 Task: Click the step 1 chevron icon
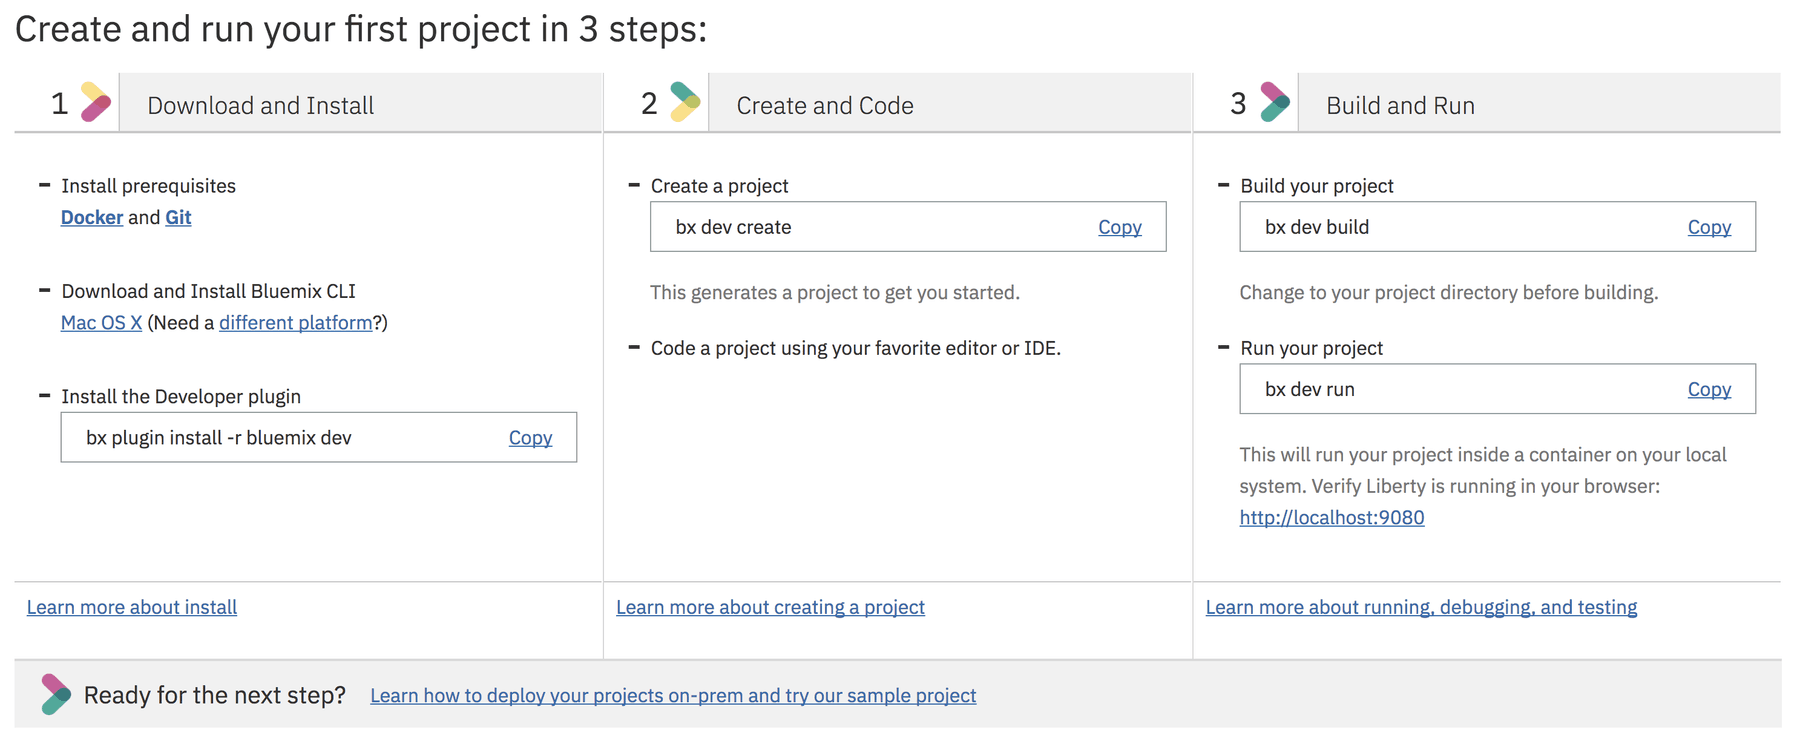[x=95, y=102]
